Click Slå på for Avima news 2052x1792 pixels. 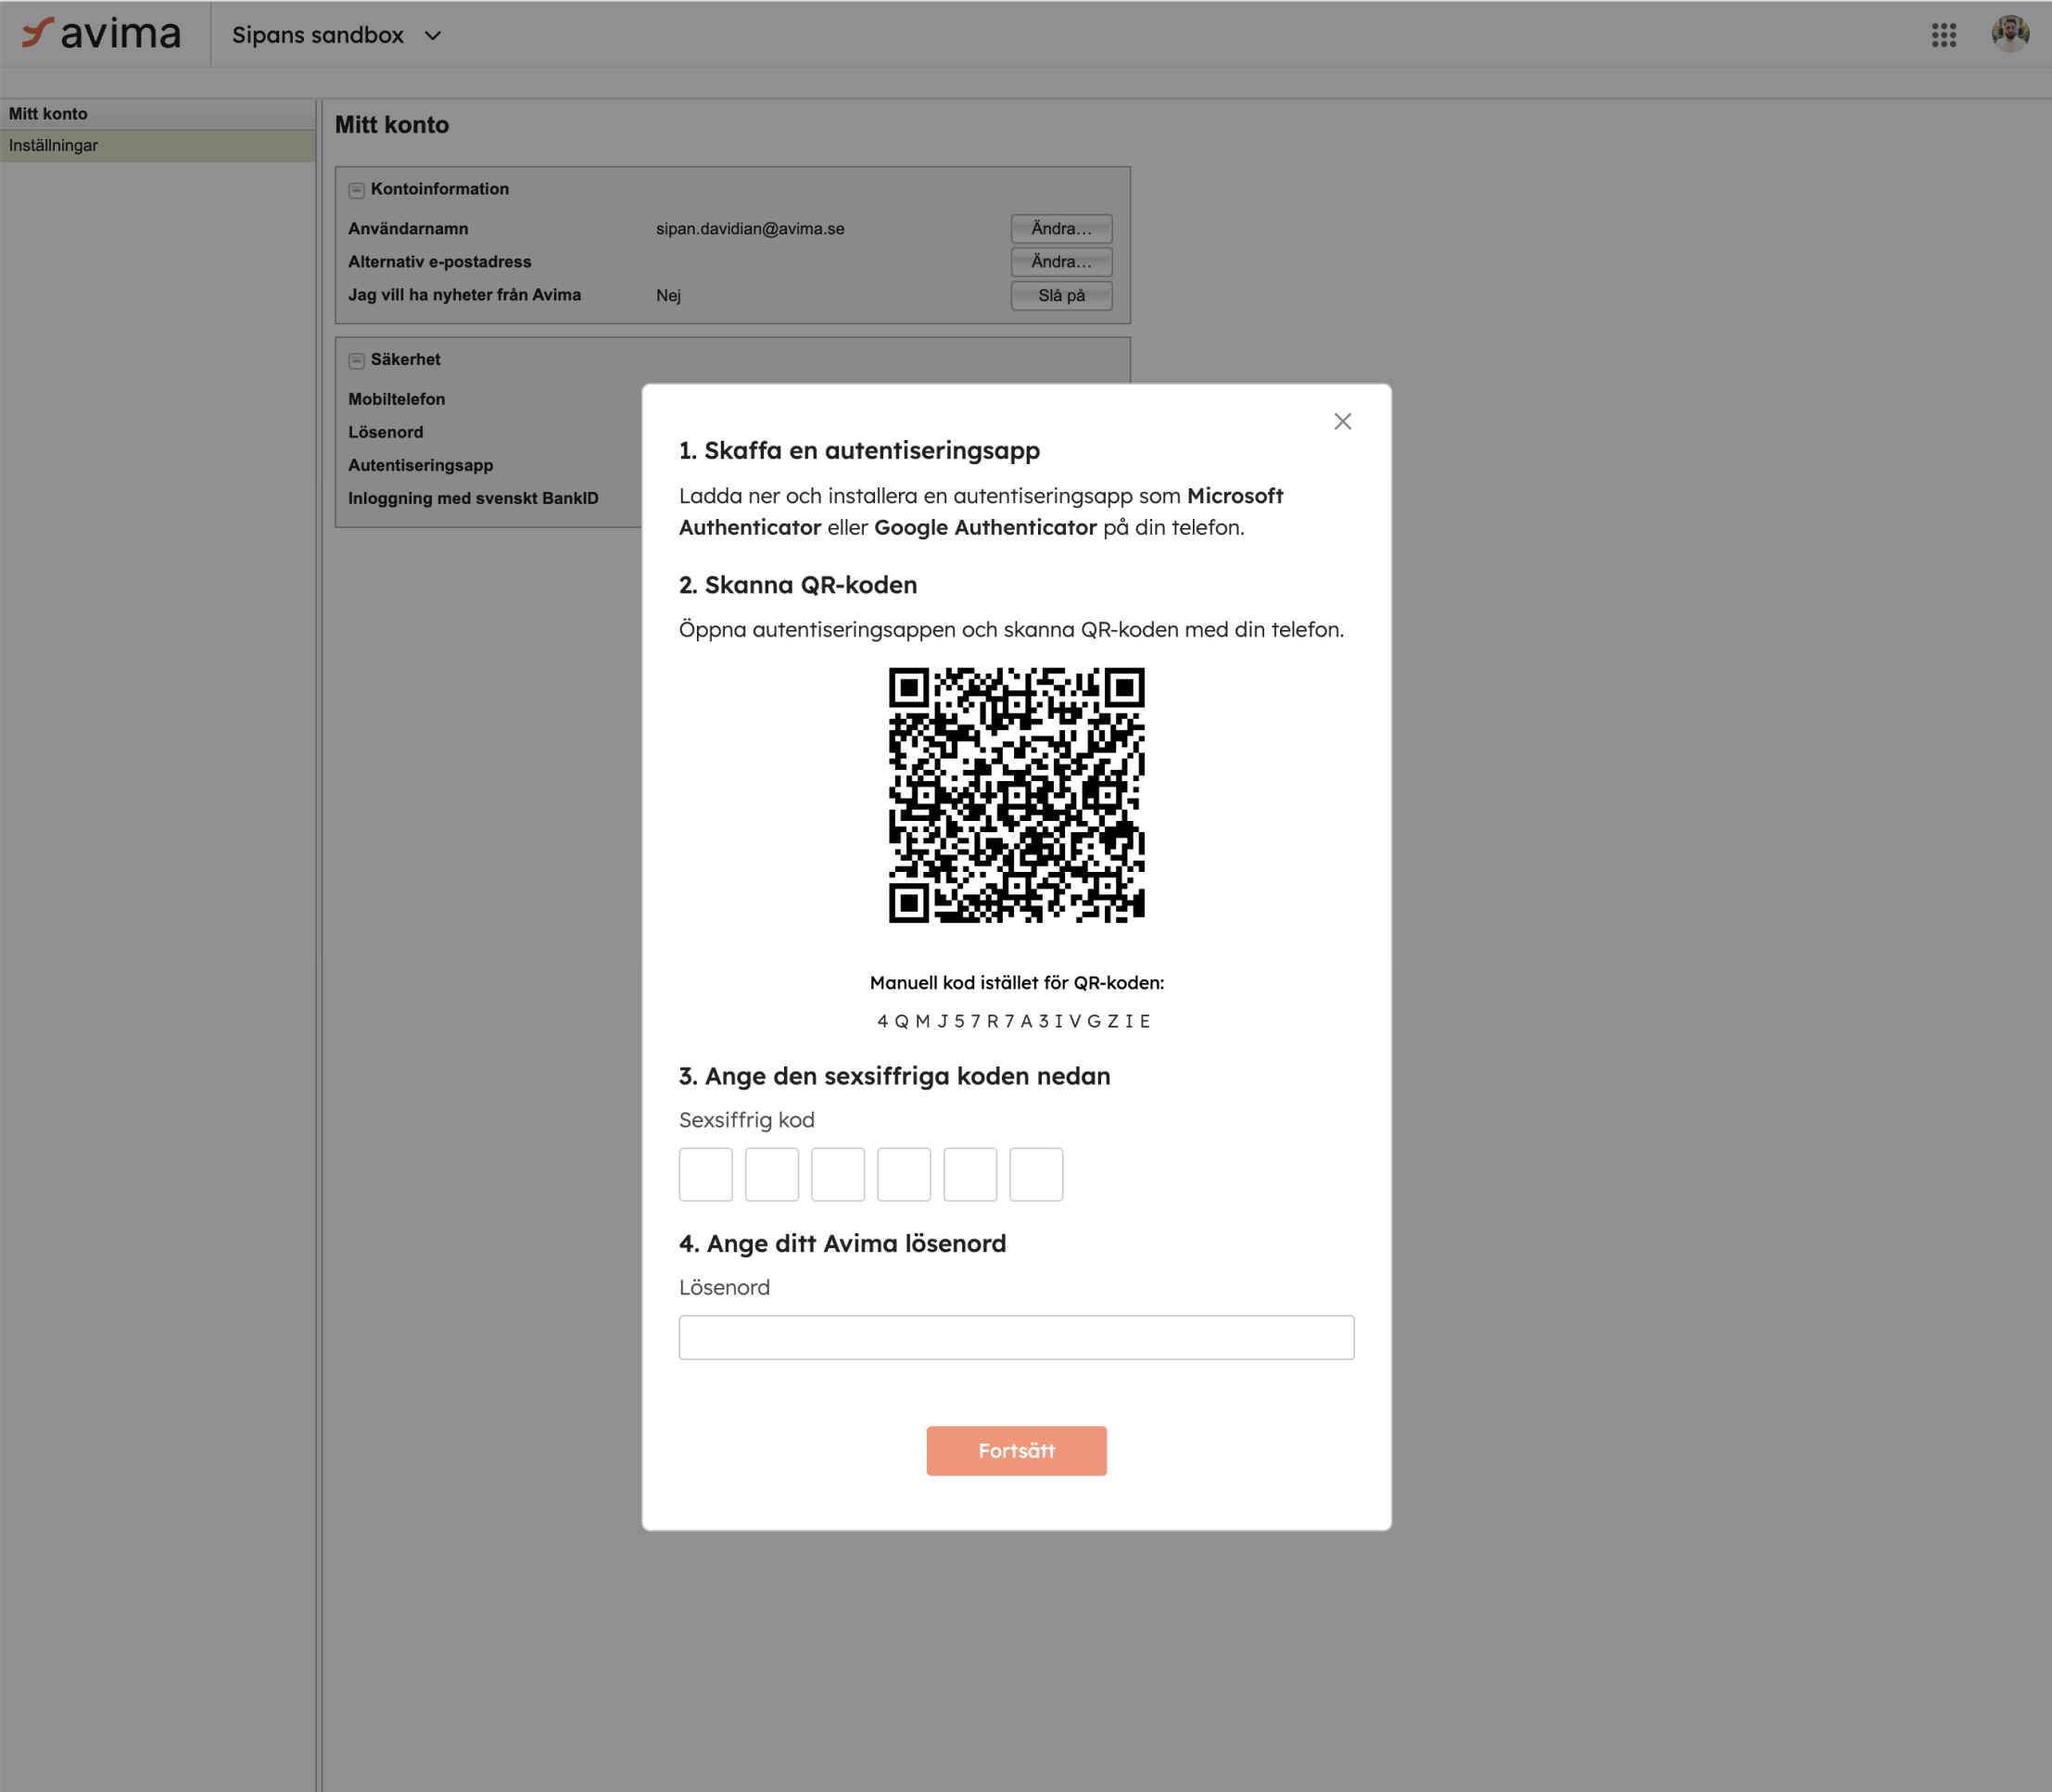[x=1061, y=295]
